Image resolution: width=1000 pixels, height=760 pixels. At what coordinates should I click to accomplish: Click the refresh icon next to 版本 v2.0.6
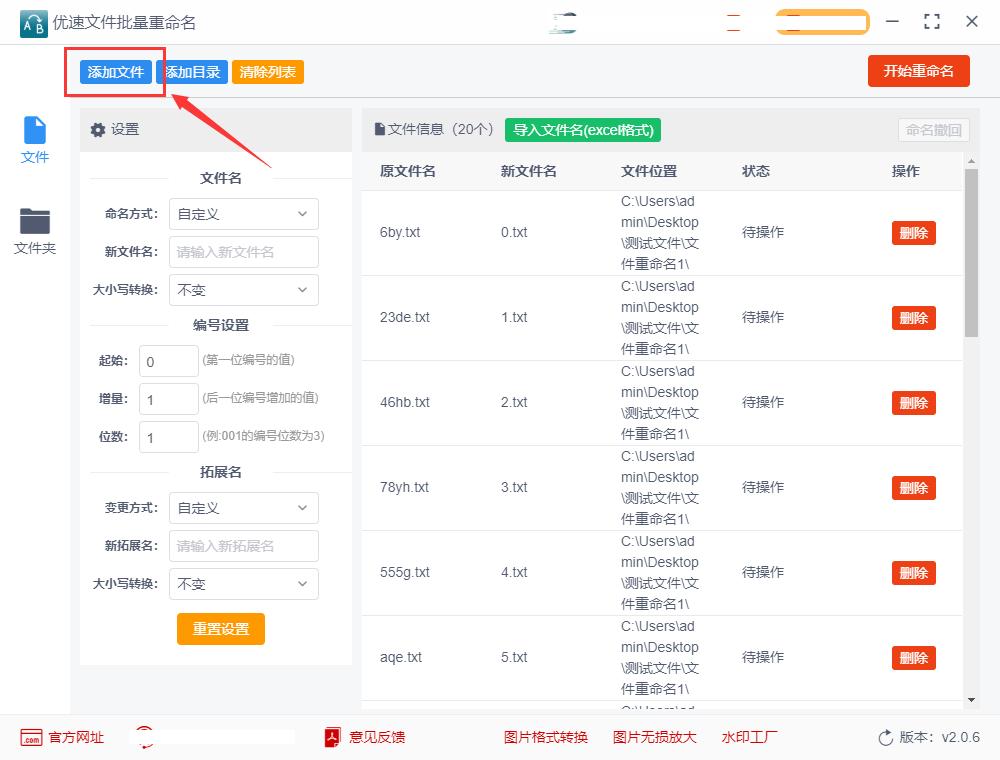(883, 737)
